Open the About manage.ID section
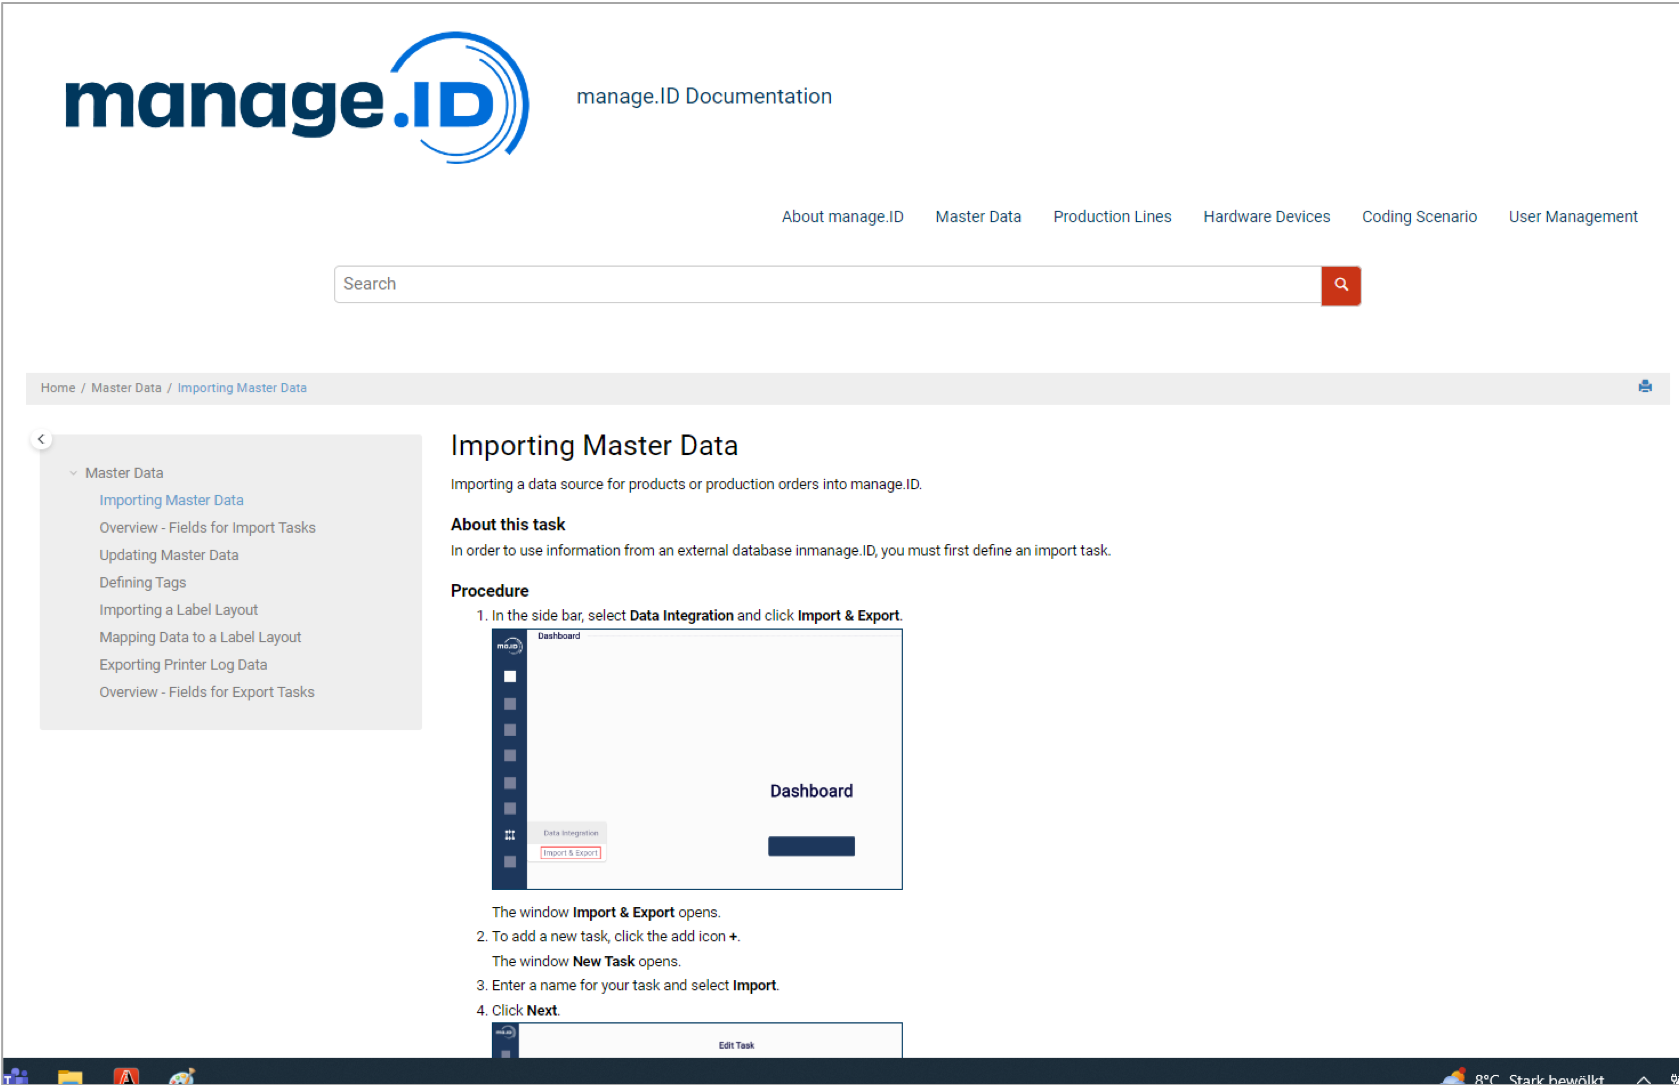The width and height of the screenshot is (1679, 1085). [x=841, y=216]
